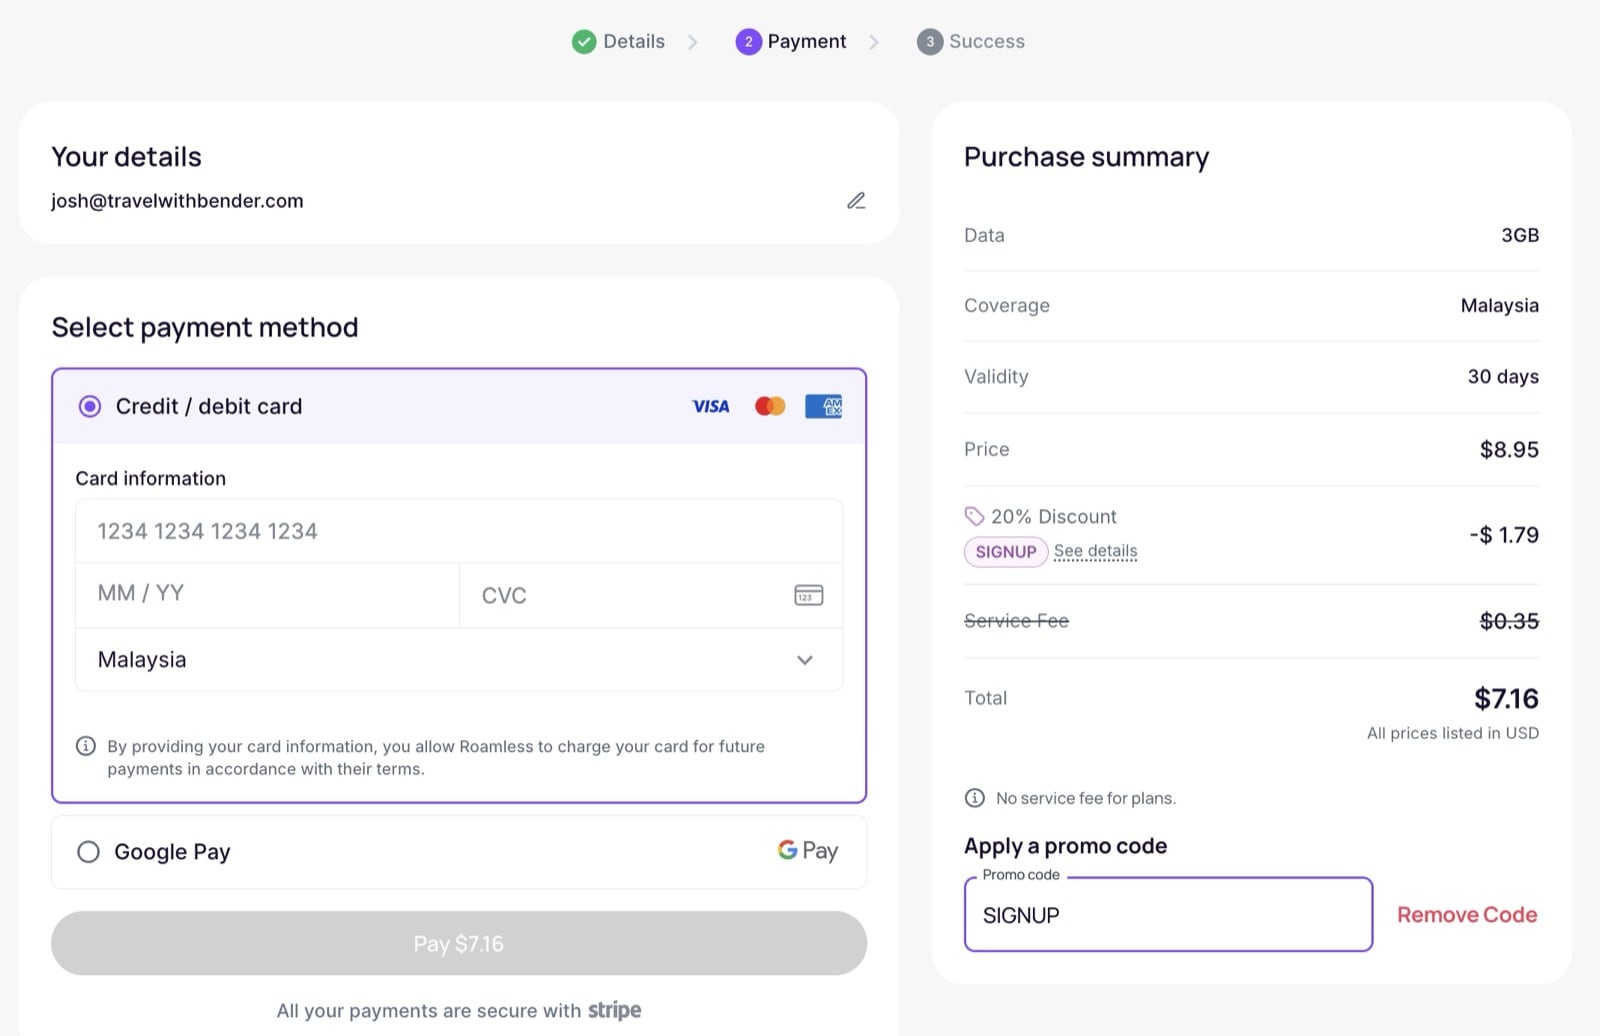Click the Visa card logo

[x=710, y=406]
